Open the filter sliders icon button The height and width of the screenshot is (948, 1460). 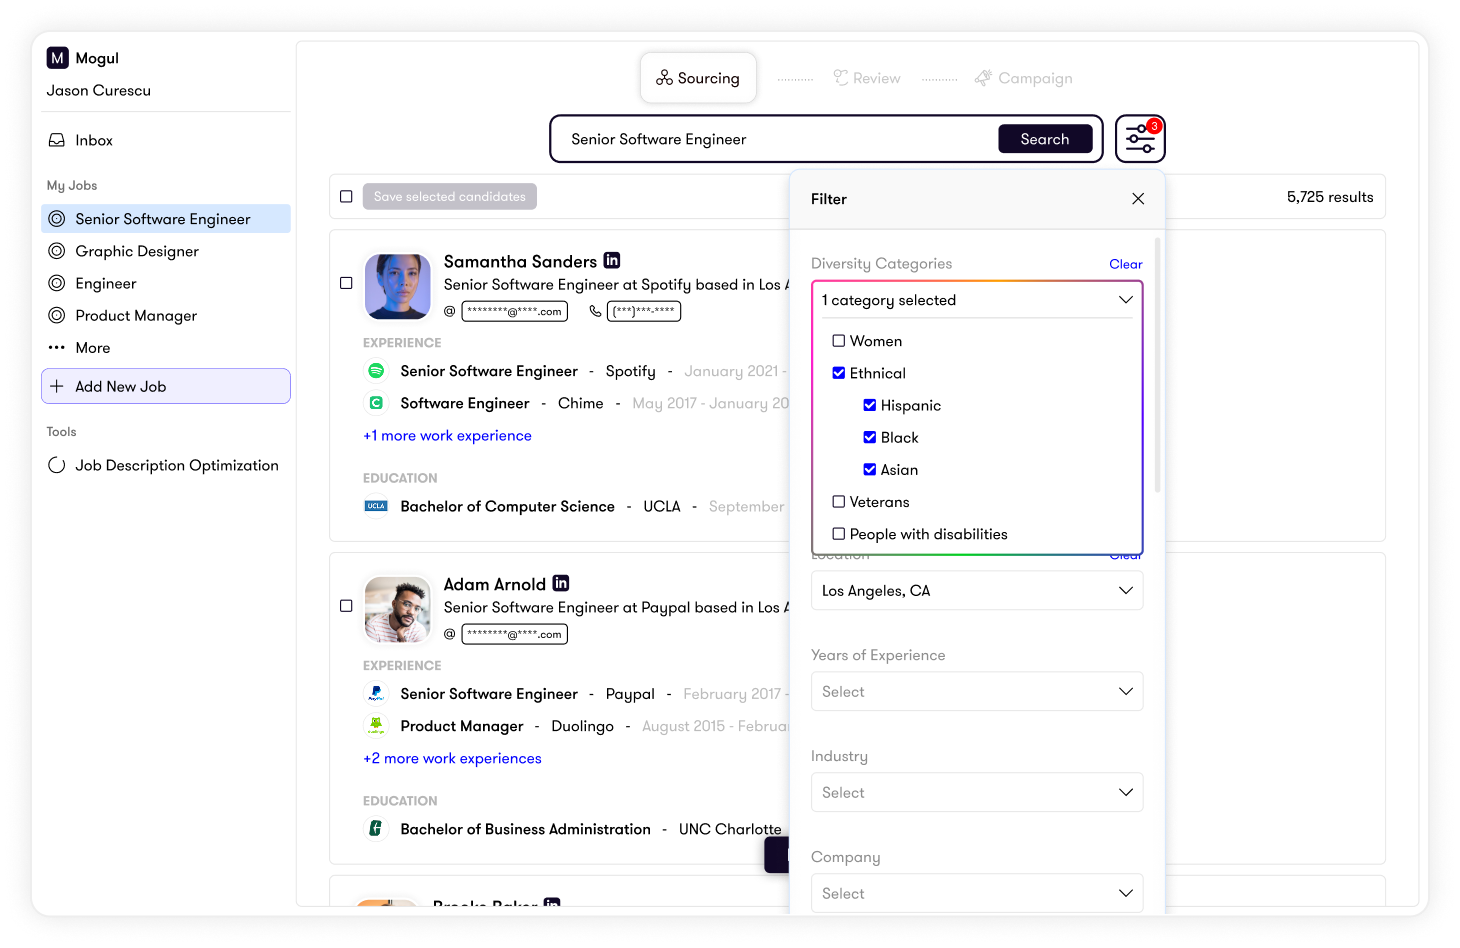1140,139
